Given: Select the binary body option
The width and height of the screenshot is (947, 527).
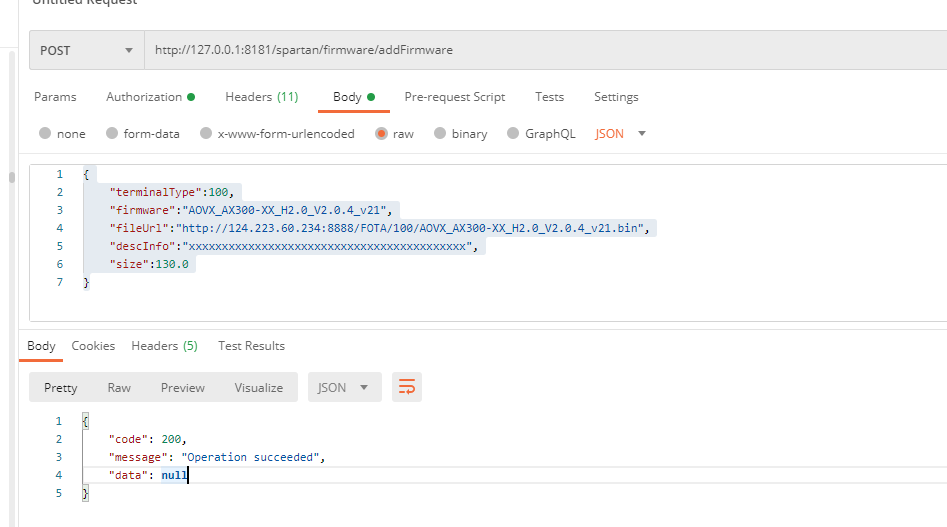Looking at the screenshot, I should click(440, 134).
